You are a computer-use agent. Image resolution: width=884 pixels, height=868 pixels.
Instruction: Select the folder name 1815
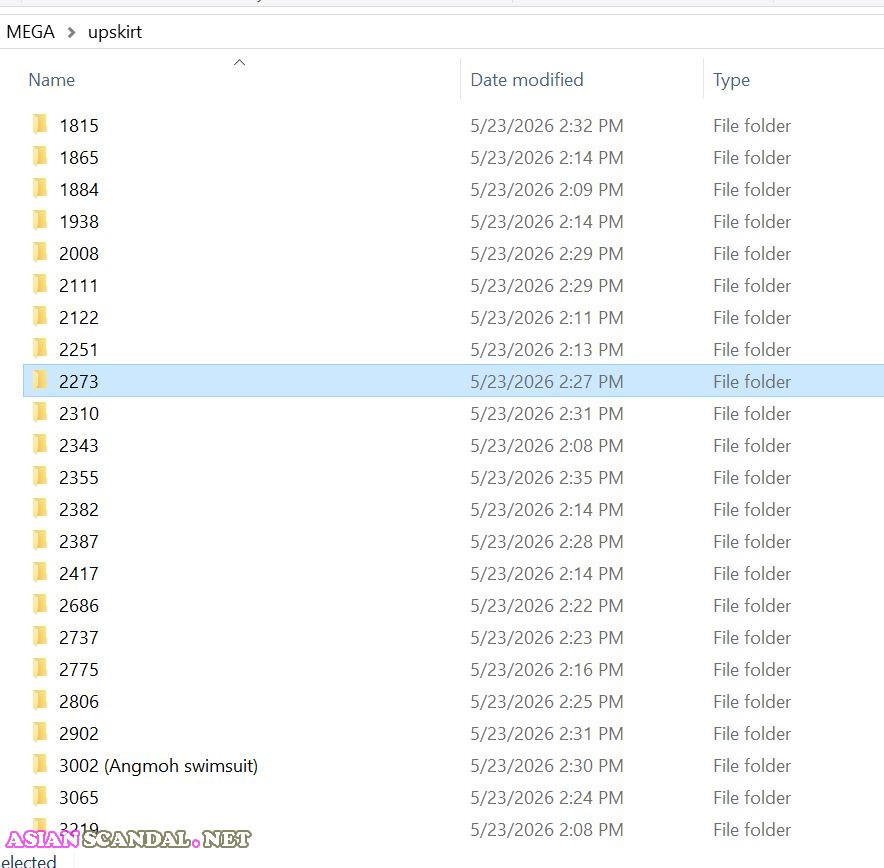click(79, 125)
